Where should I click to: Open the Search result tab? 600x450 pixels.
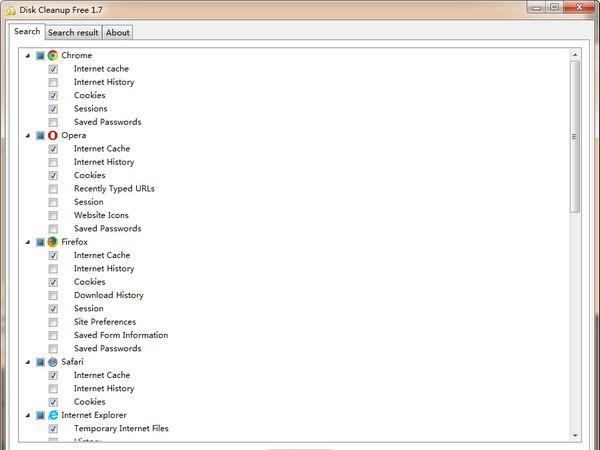tap(73, 33)
